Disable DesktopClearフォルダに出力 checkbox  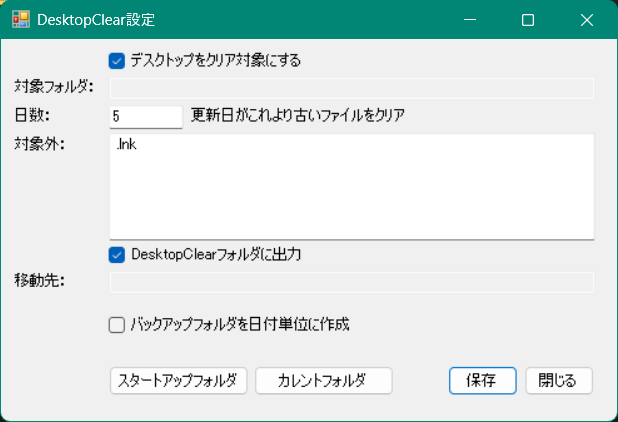coord(117,254)
